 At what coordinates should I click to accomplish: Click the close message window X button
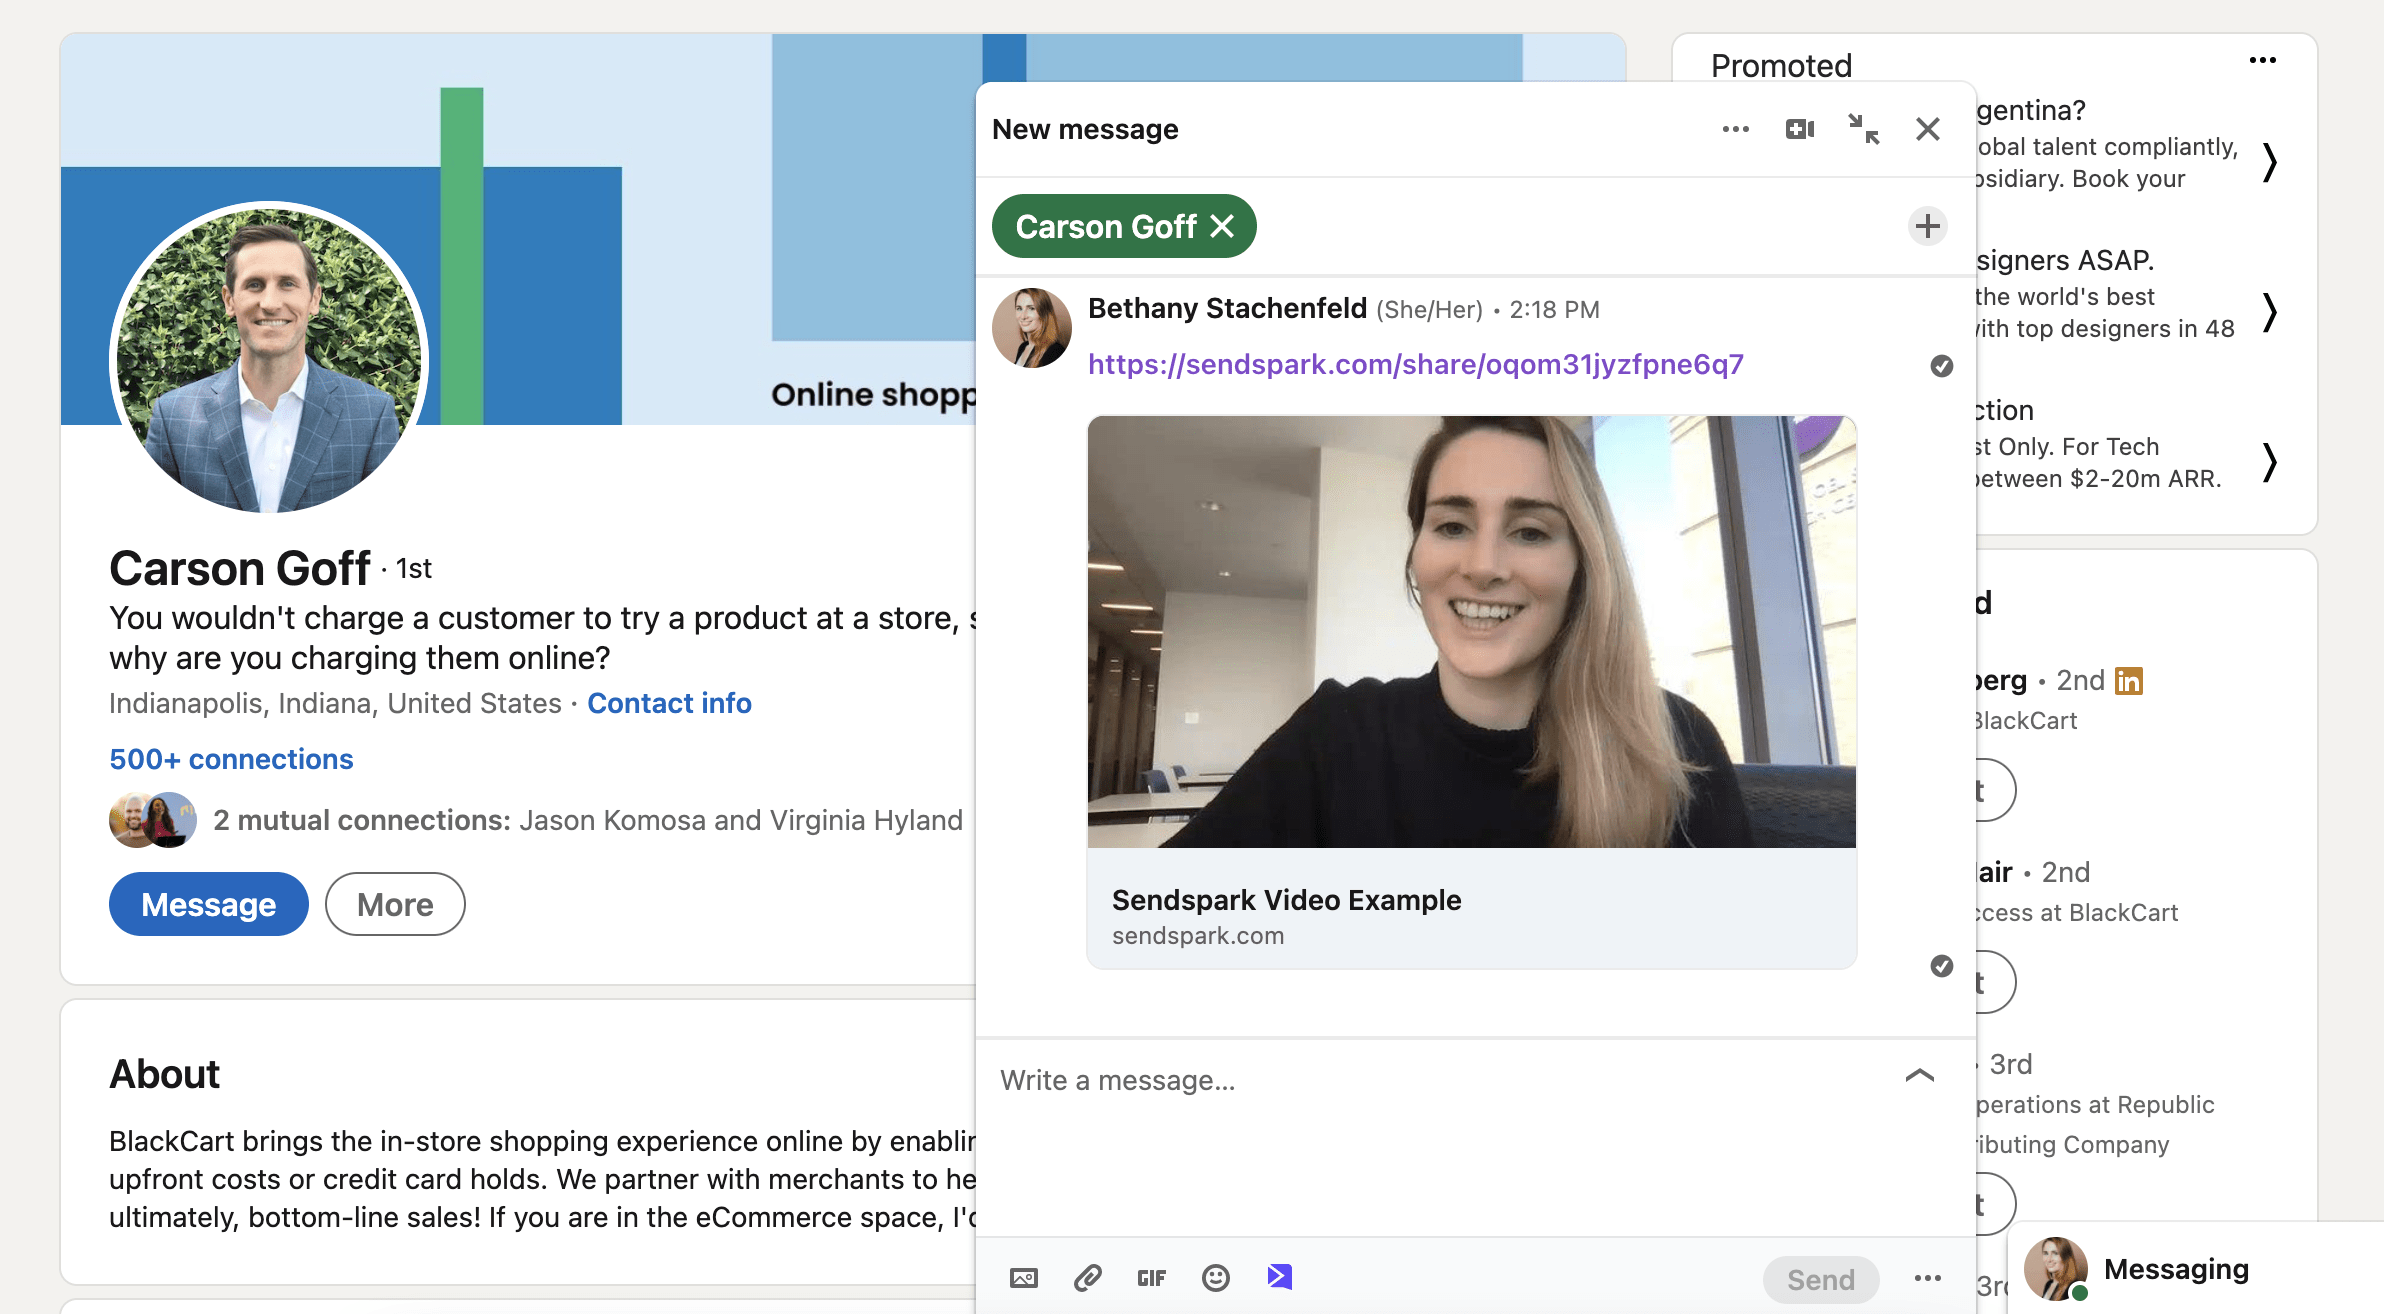tap(1926, 128)
